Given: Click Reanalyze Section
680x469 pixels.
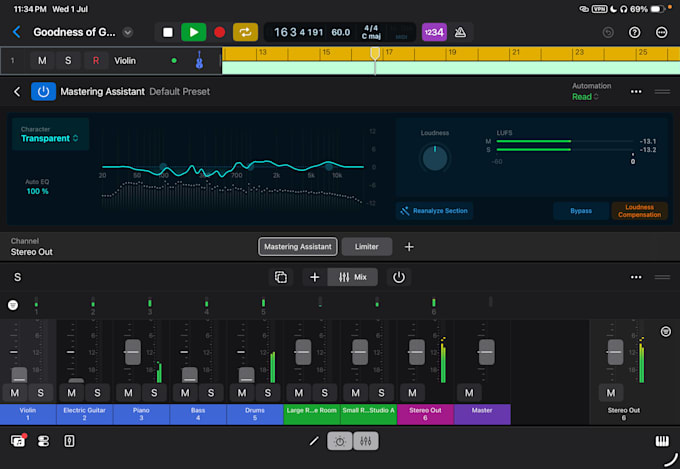Looking at the screenshot, I should click(x=435, y=211).
